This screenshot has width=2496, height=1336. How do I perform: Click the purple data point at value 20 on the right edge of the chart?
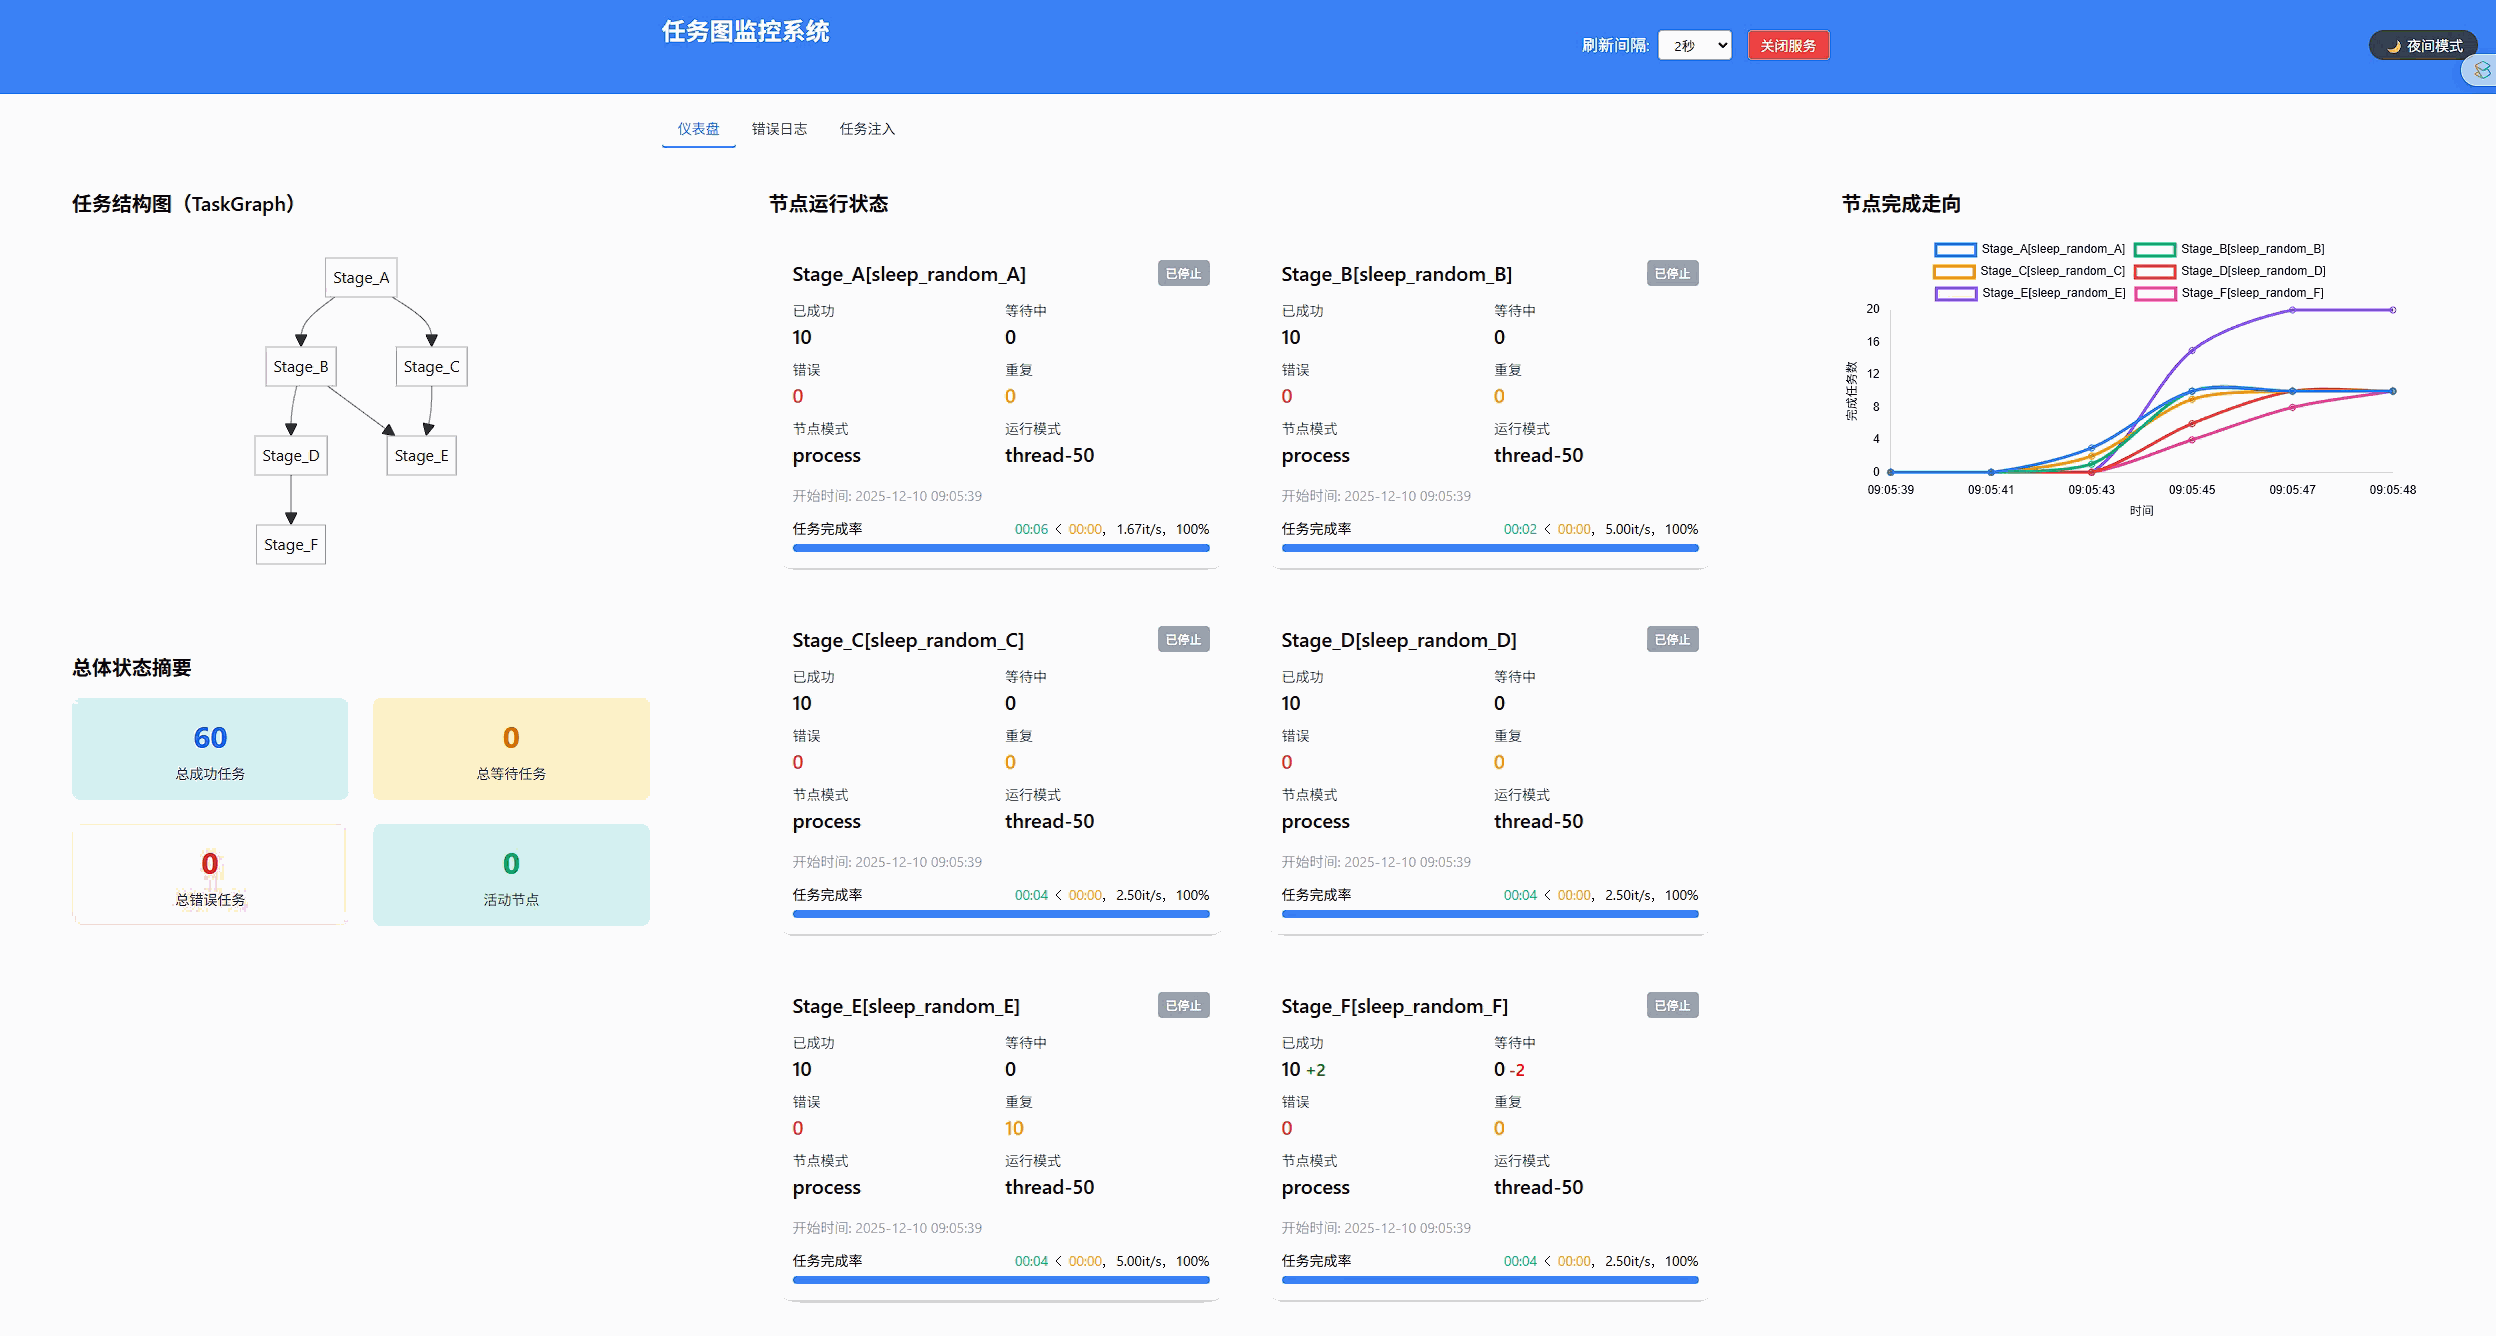[2393, 310]
